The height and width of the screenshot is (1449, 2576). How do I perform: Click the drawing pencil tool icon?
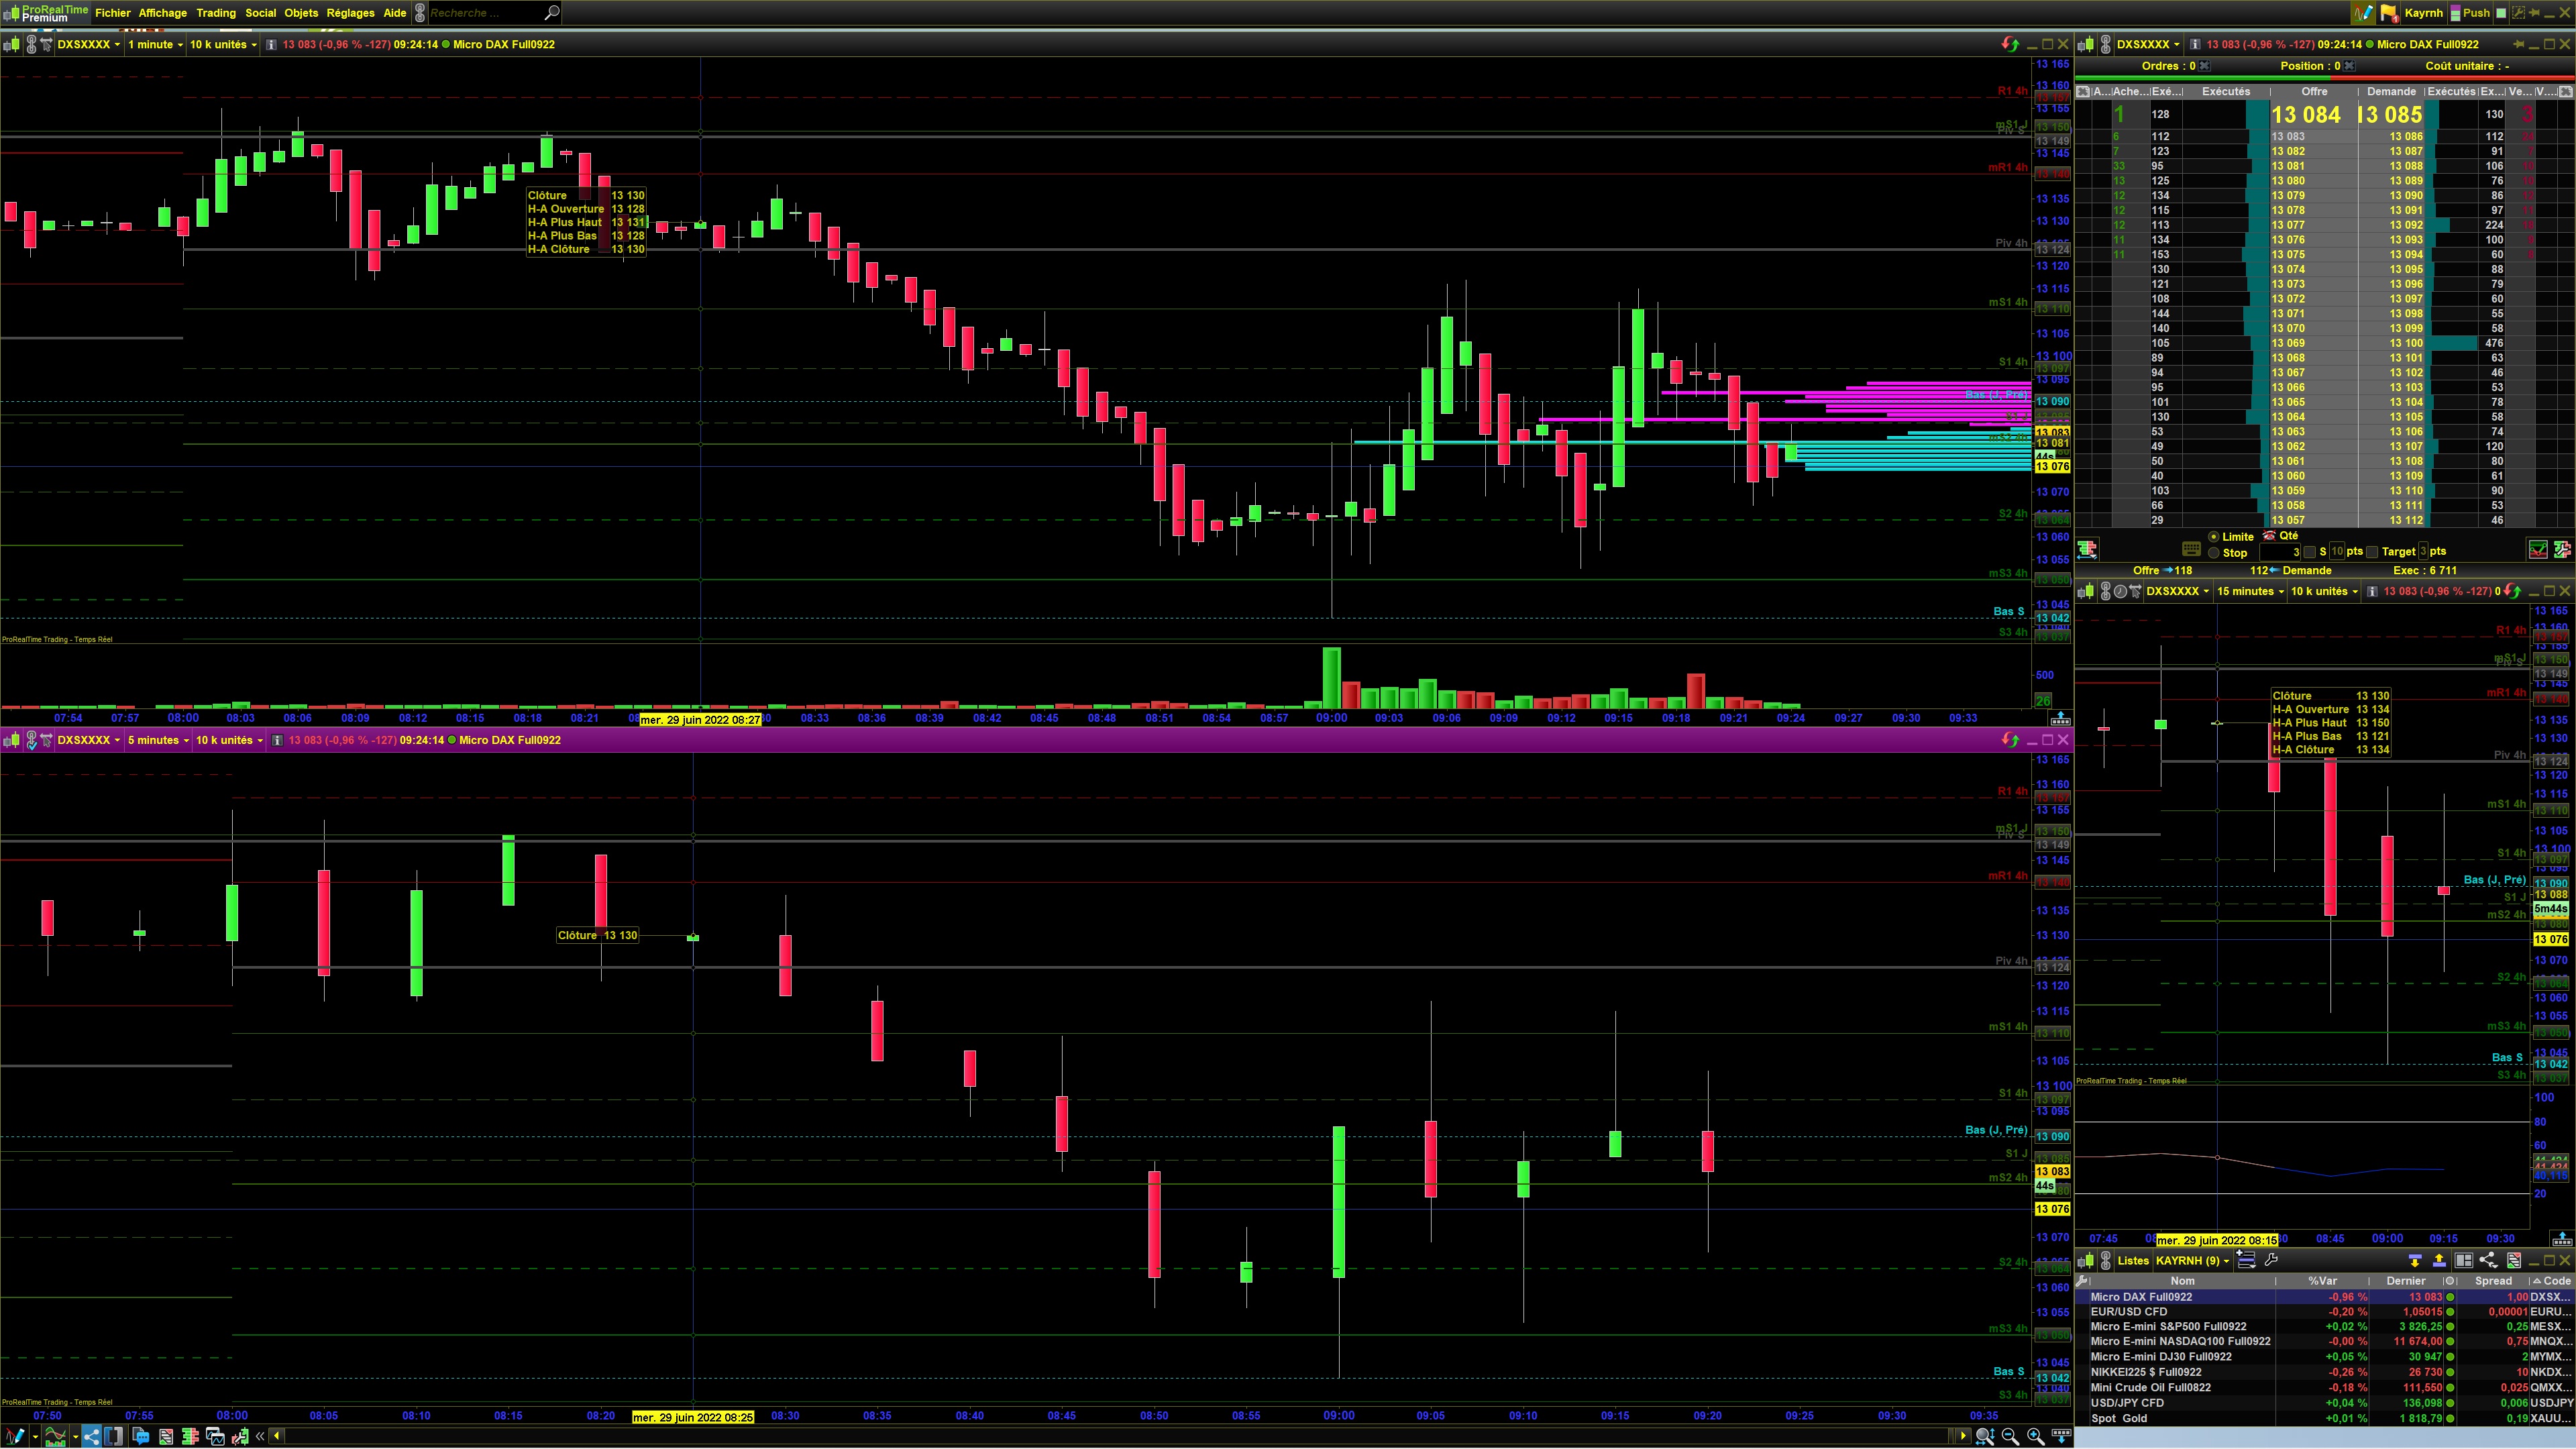16,1438
